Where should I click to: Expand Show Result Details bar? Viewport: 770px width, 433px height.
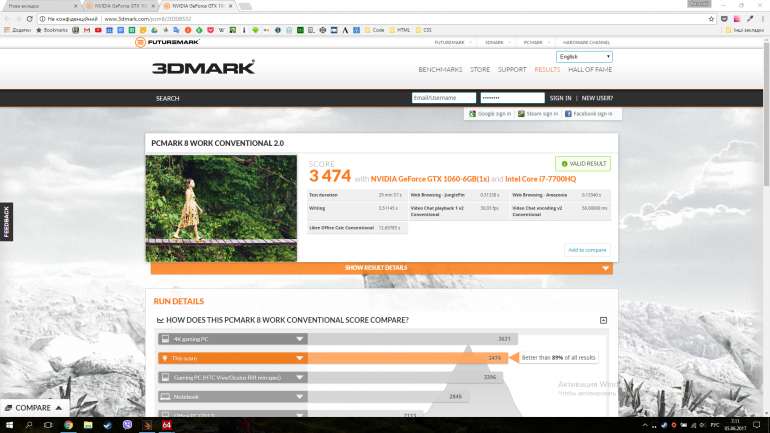(382, 268)
